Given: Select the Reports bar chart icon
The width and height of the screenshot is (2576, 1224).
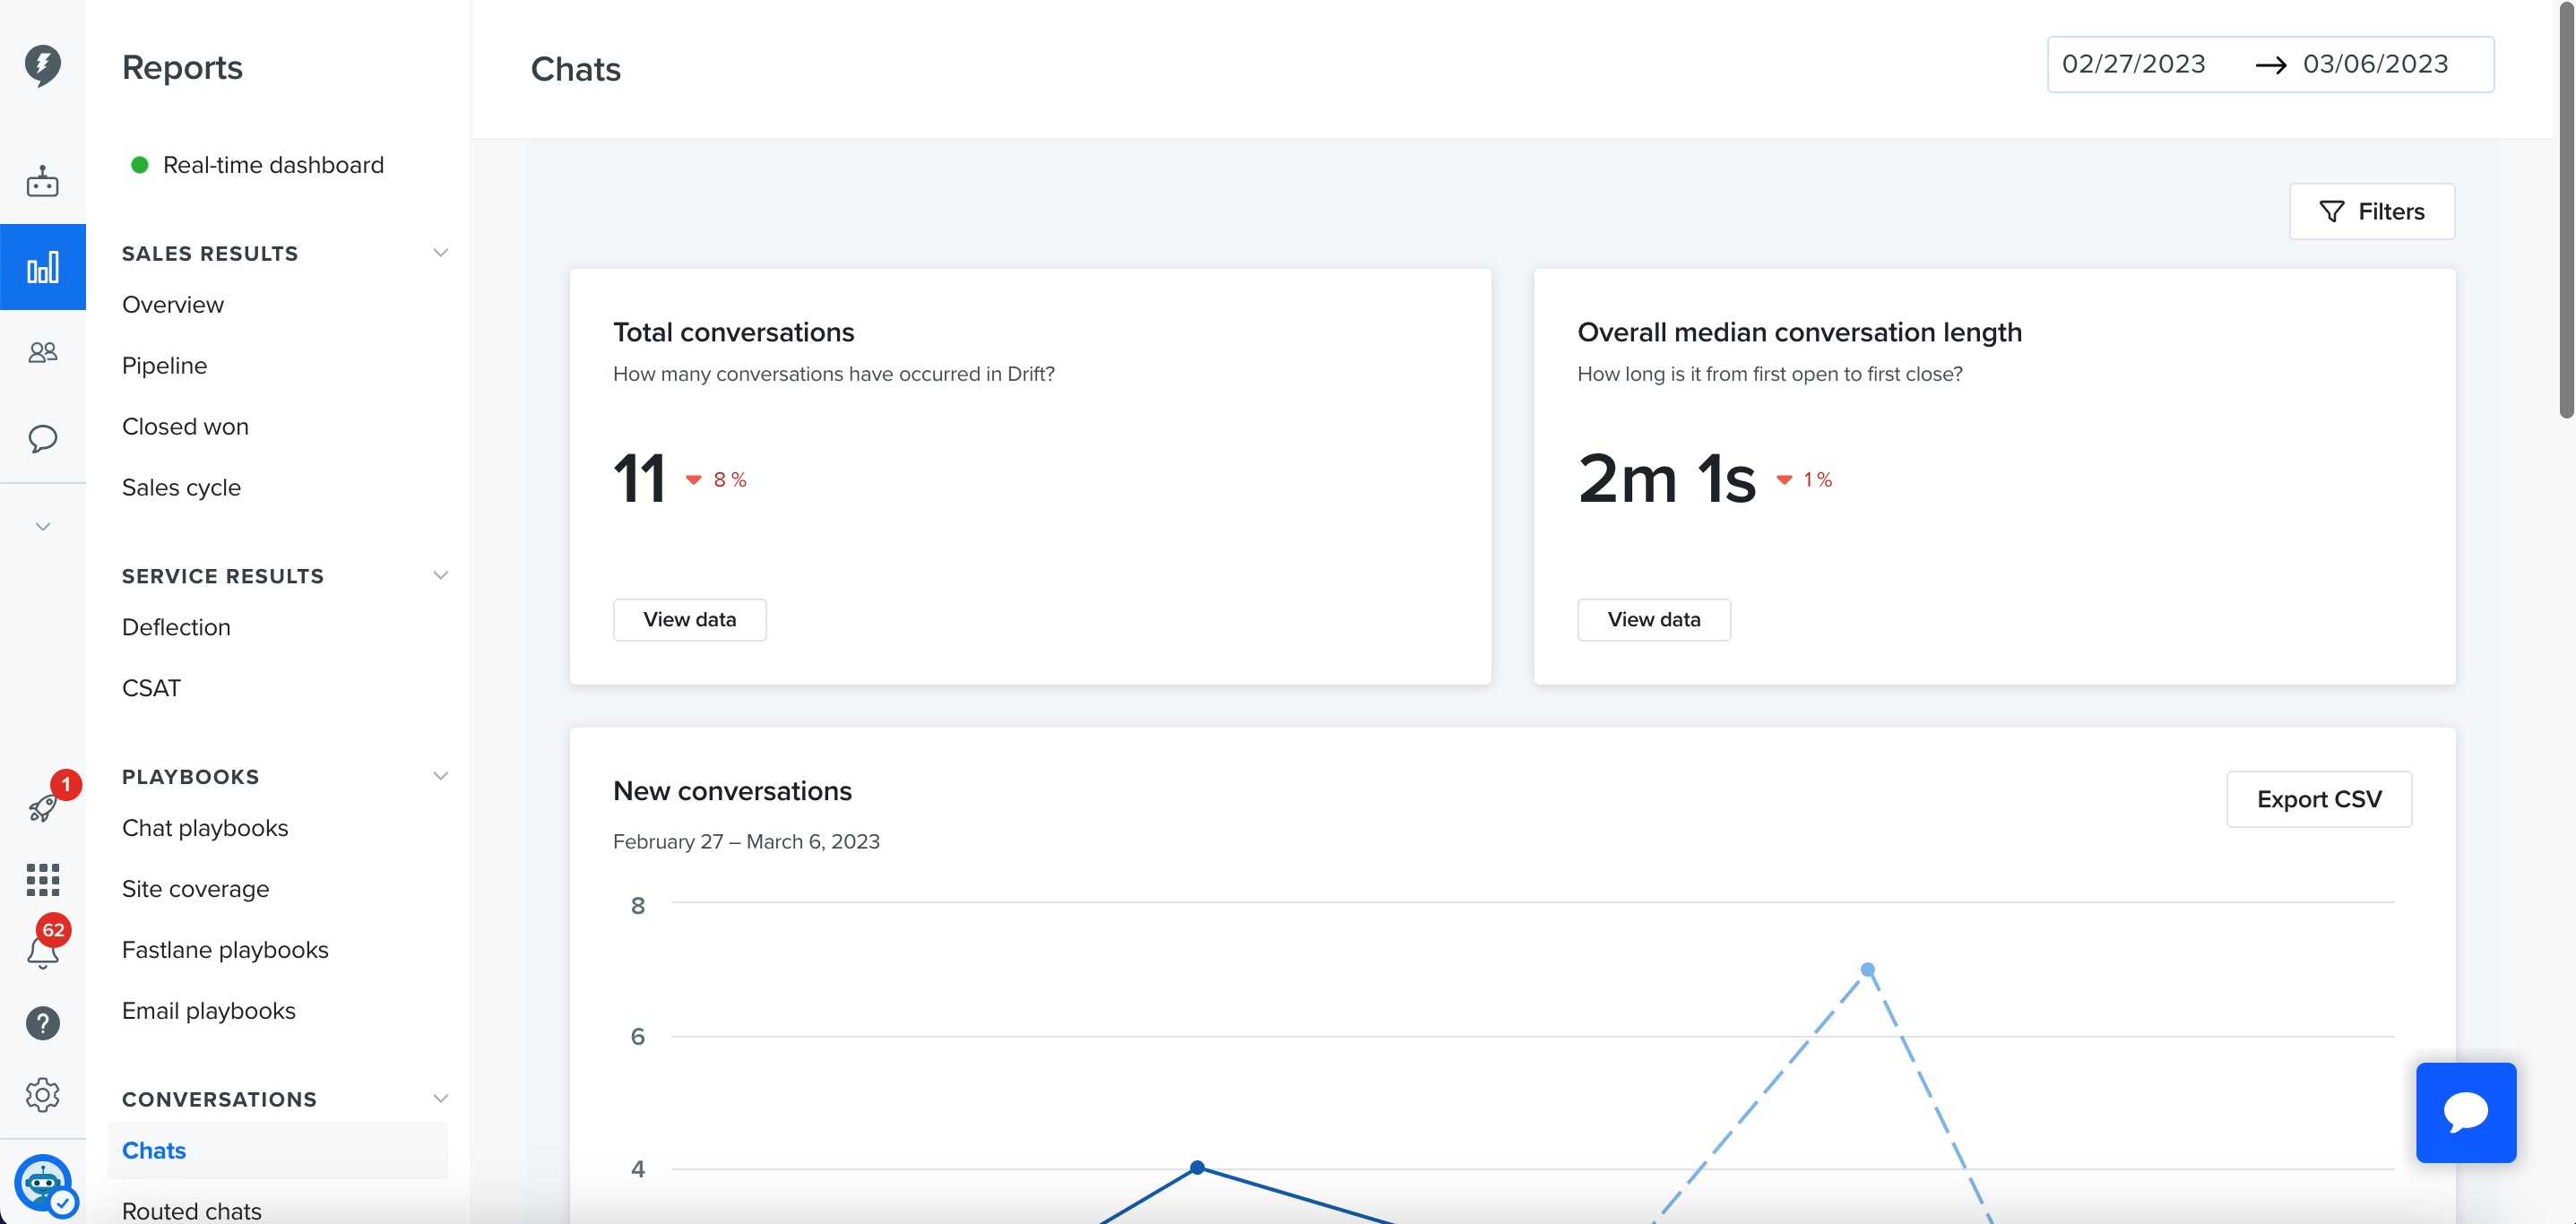Looking at the screenshot, I should (x=42, y=267).
